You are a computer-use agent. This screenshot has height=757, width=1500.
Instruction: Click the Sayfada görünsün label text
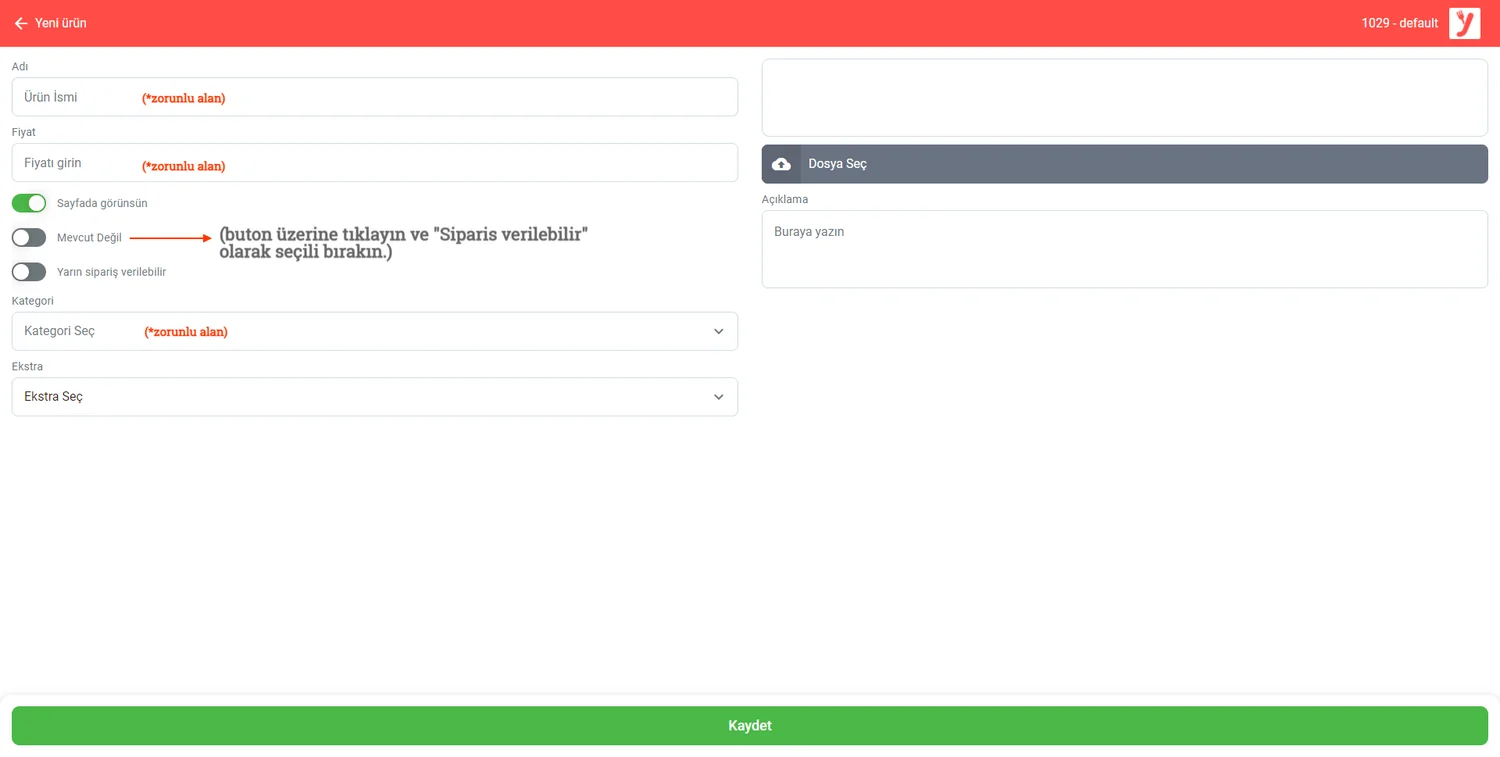(102, 203)
